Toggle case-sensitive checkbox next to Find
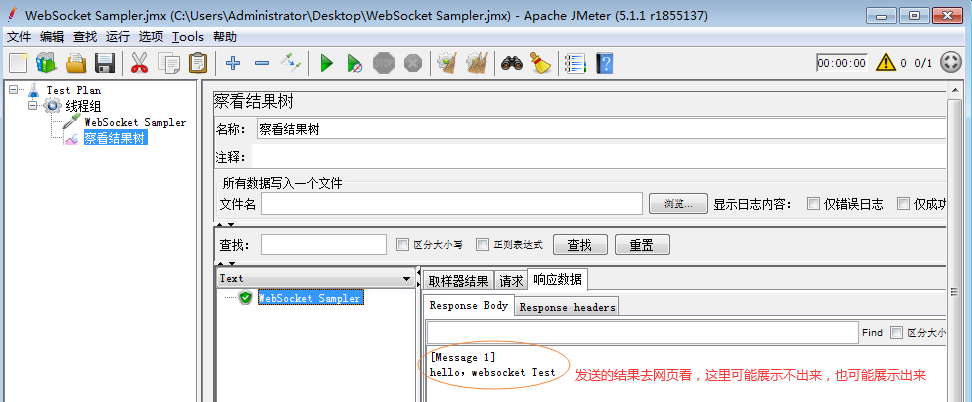 click(896, 333)
